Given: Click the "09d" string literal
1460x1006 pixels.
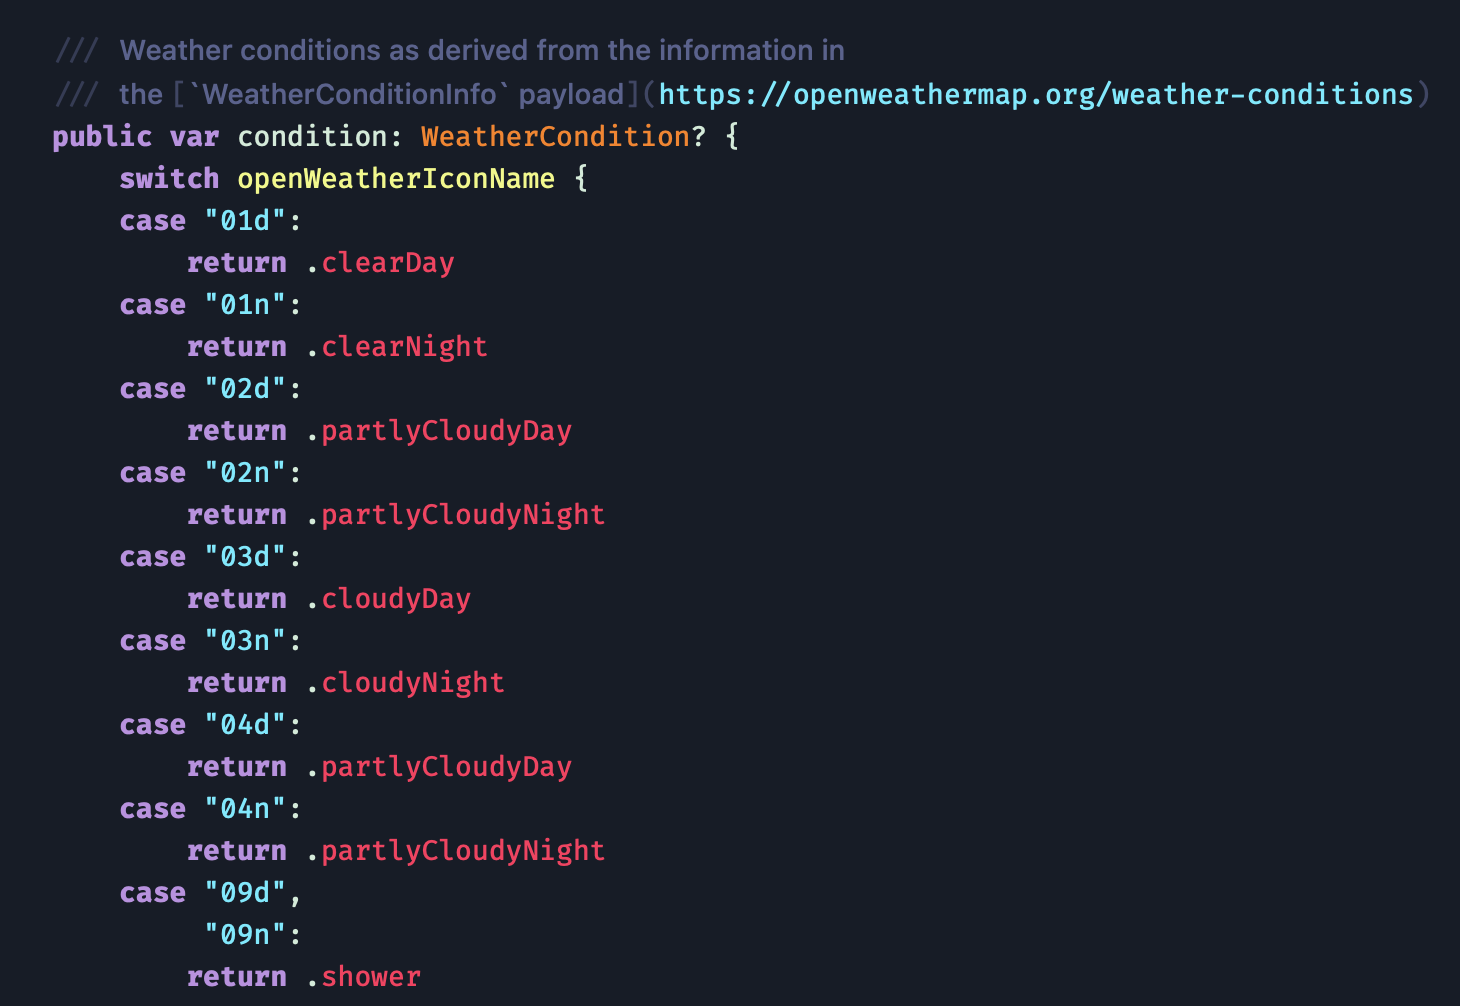Looking at the screenshot, I should (x=246, y=892).
